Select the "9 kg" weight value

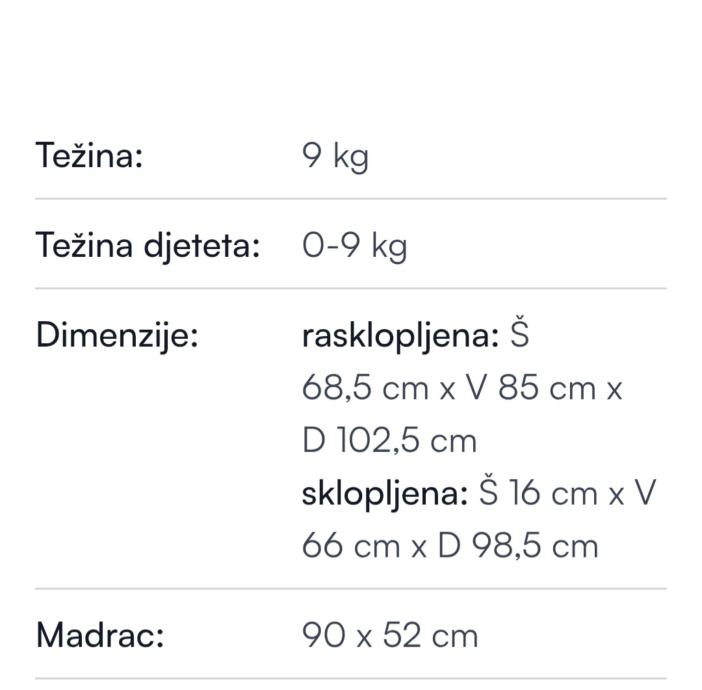pyautogui.click(x=335, y=156)
